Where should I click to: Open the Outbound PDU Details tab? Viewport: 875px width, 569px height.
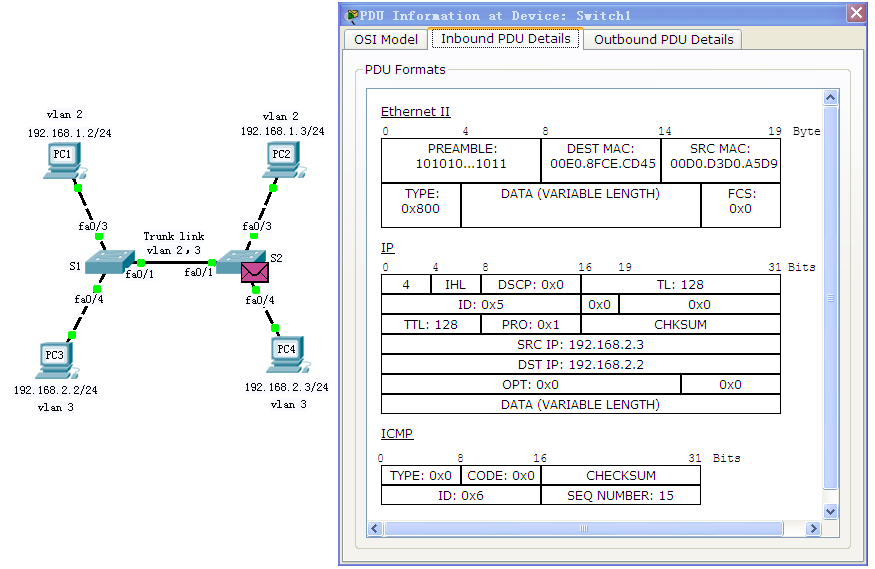click(x=664, y=39)
